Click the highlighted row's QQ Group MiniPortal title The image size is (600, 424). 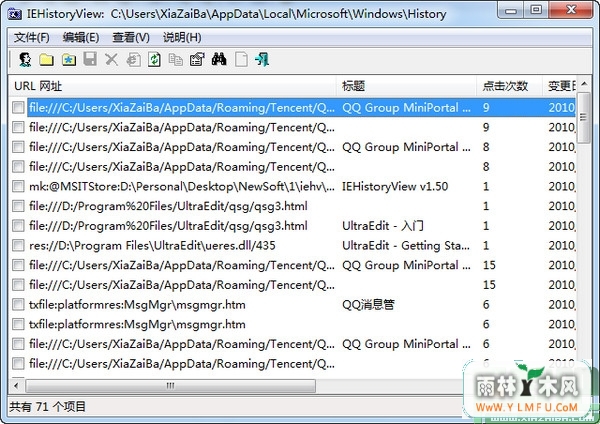pyautogui.click(x=406, y=108)
